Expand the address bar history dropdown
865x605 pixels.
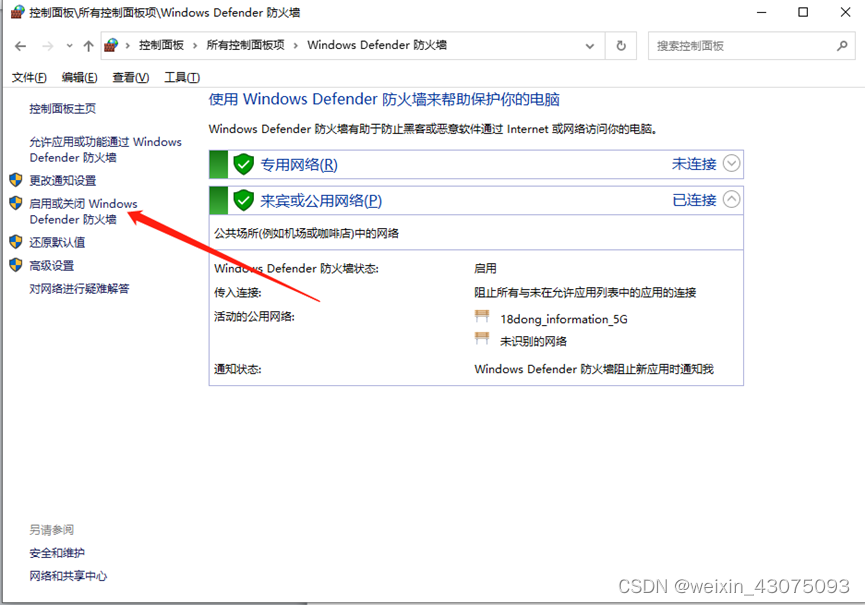pyautogui.click(x=590, y=46)
